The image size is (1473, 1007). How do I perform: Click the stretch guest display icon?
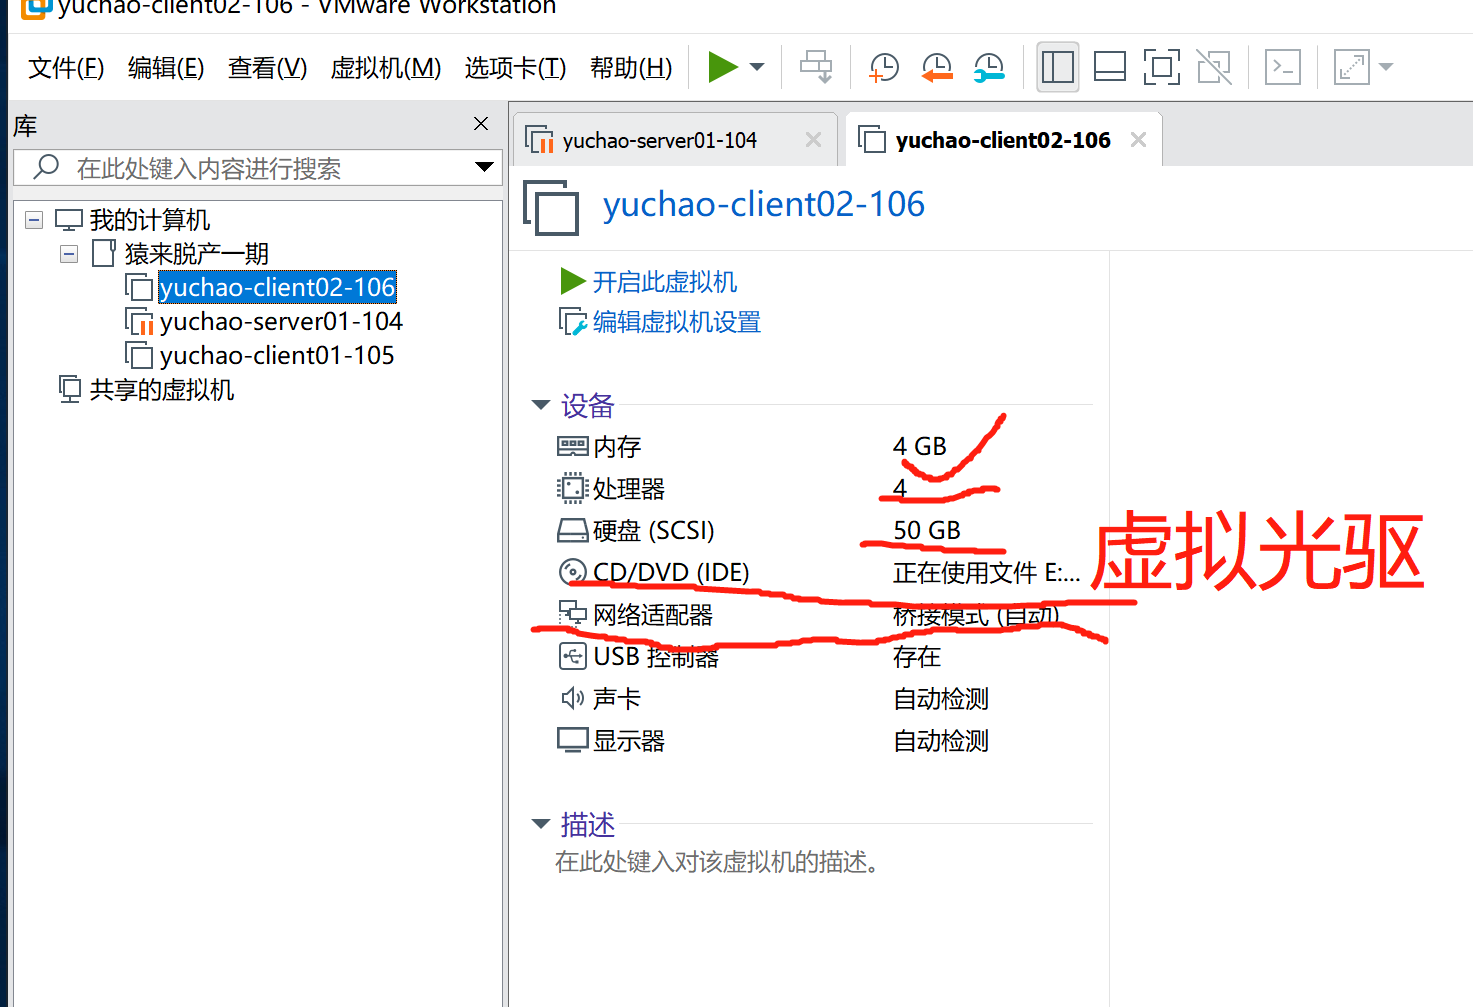tap(1352, 67)
